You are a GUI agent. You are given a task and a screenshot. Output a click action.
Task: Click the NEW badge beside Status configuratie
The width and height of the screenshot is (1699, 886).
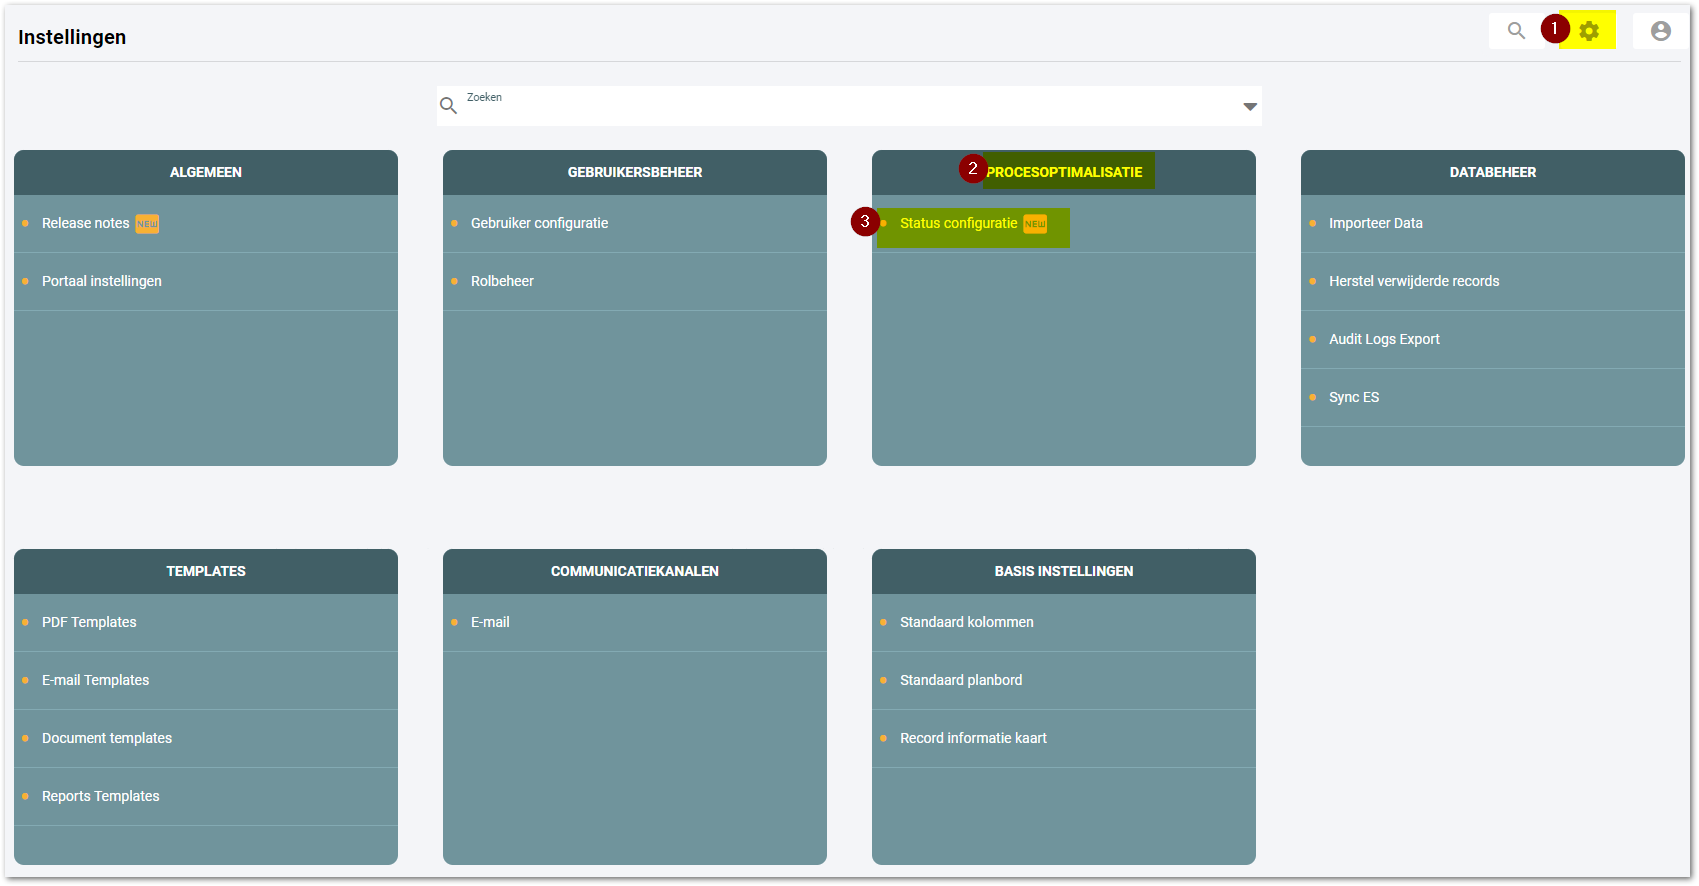1035,224
